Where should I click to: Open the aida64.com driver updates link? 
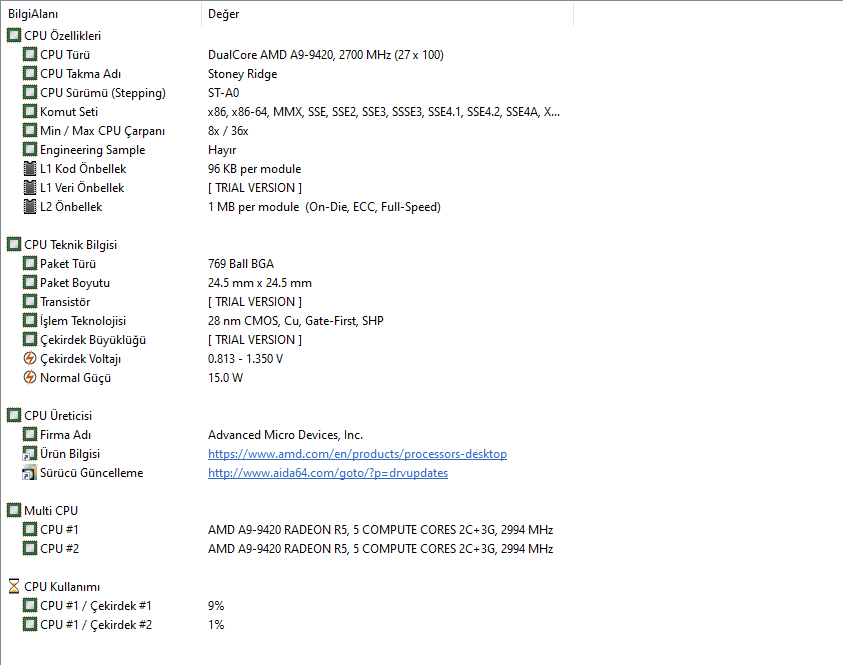tap(327, 473)
